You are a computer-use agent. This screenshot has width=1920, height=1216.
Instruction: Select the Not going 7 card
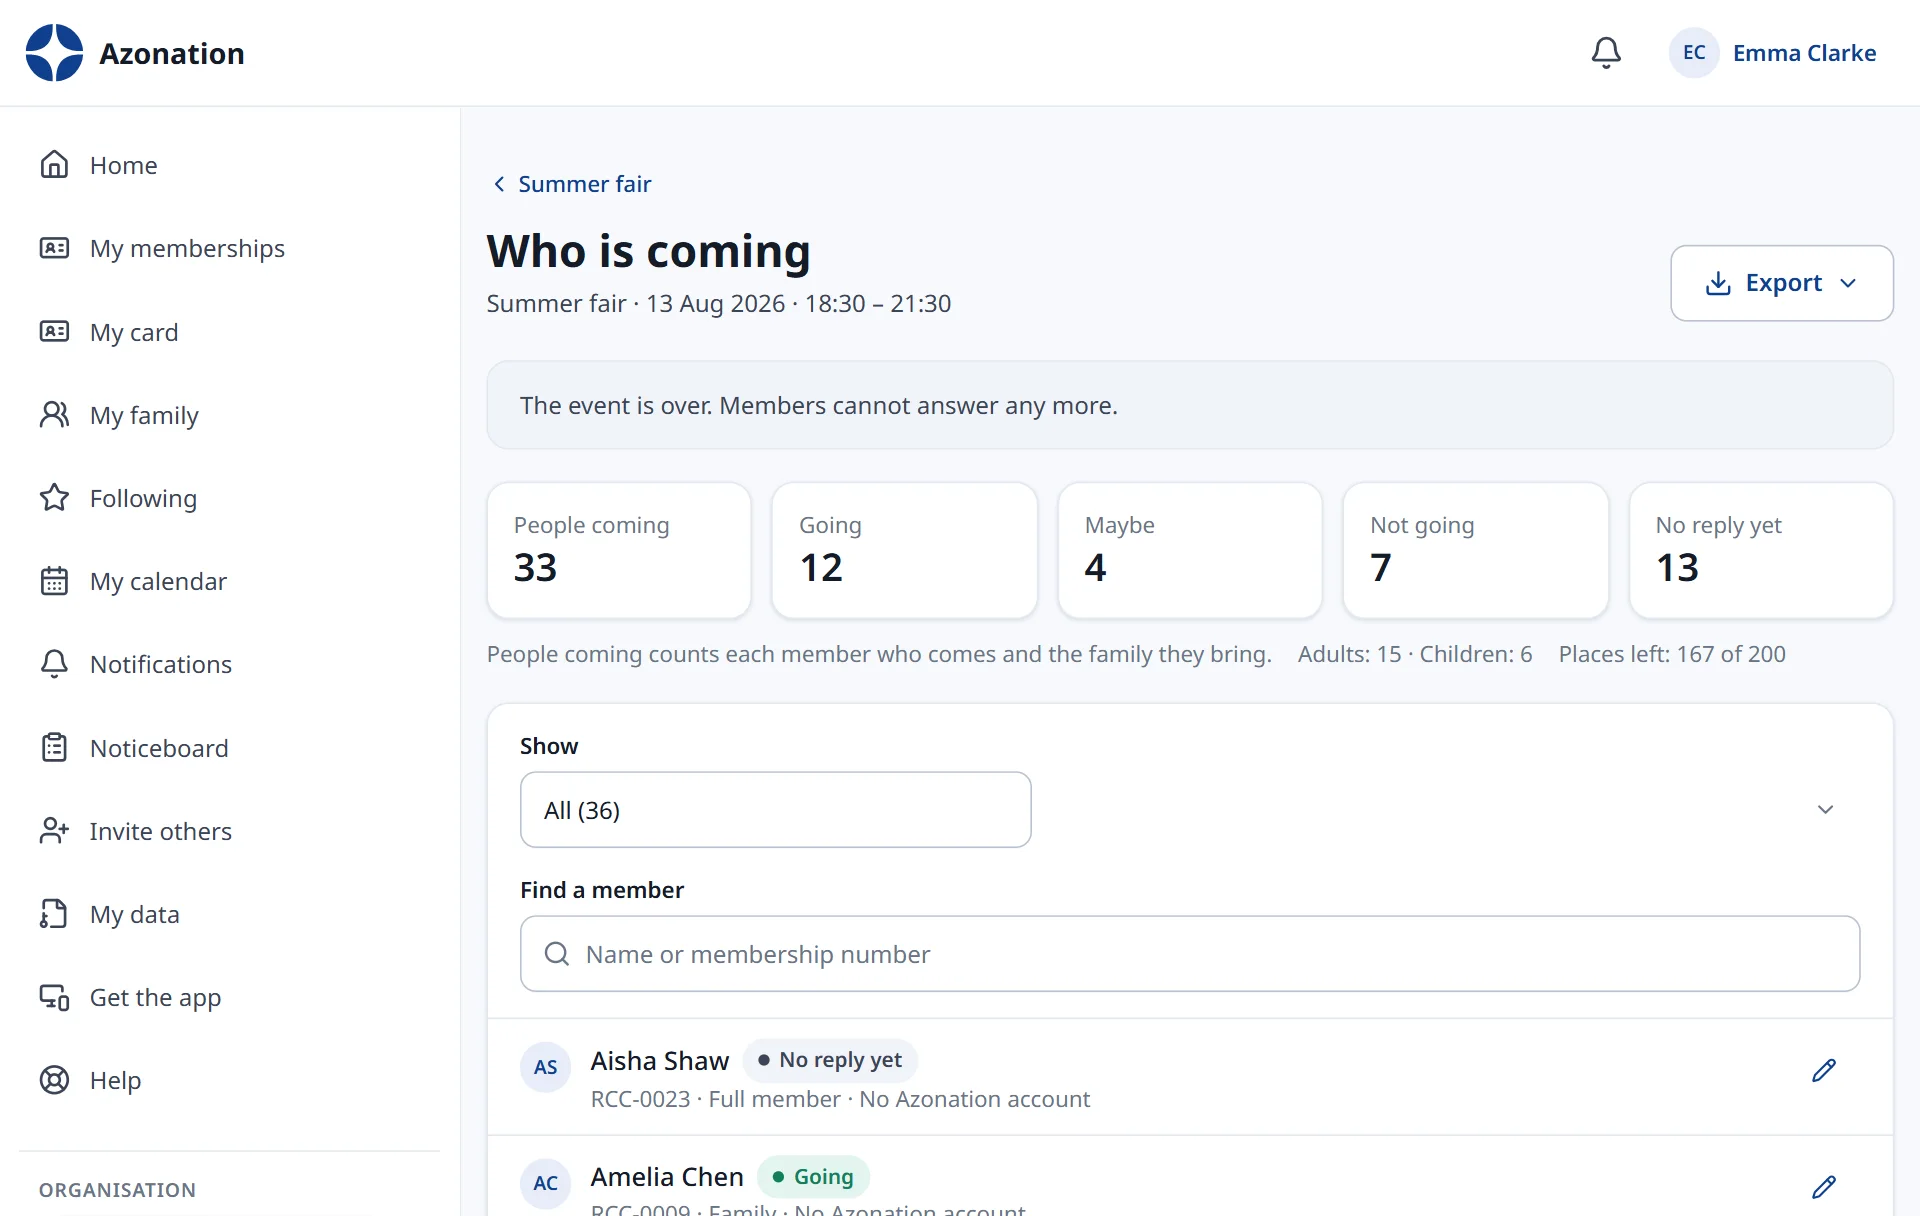(x=1475, y=551)
